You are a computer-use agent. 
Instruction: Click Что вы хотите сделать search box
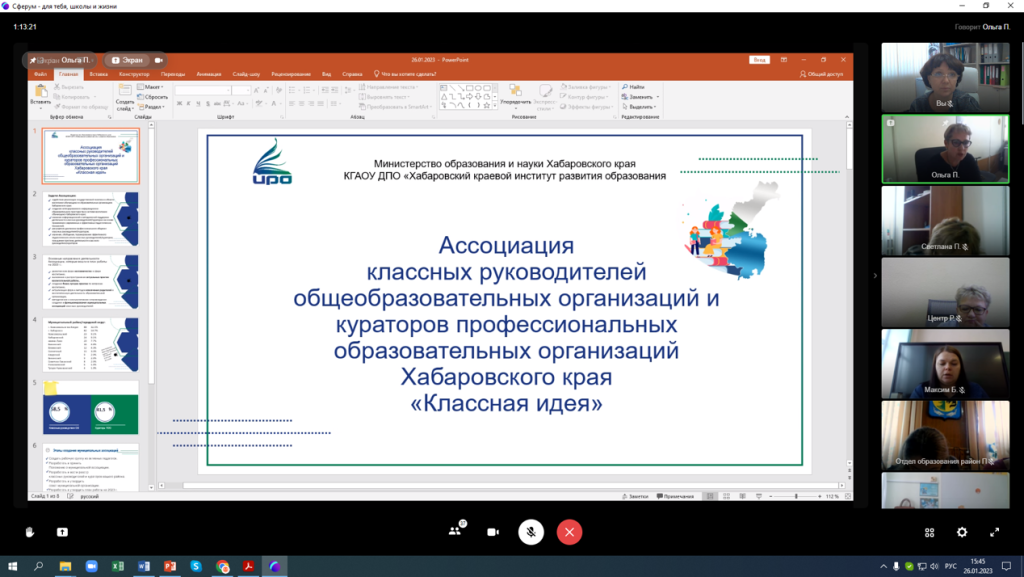point(405,74)
